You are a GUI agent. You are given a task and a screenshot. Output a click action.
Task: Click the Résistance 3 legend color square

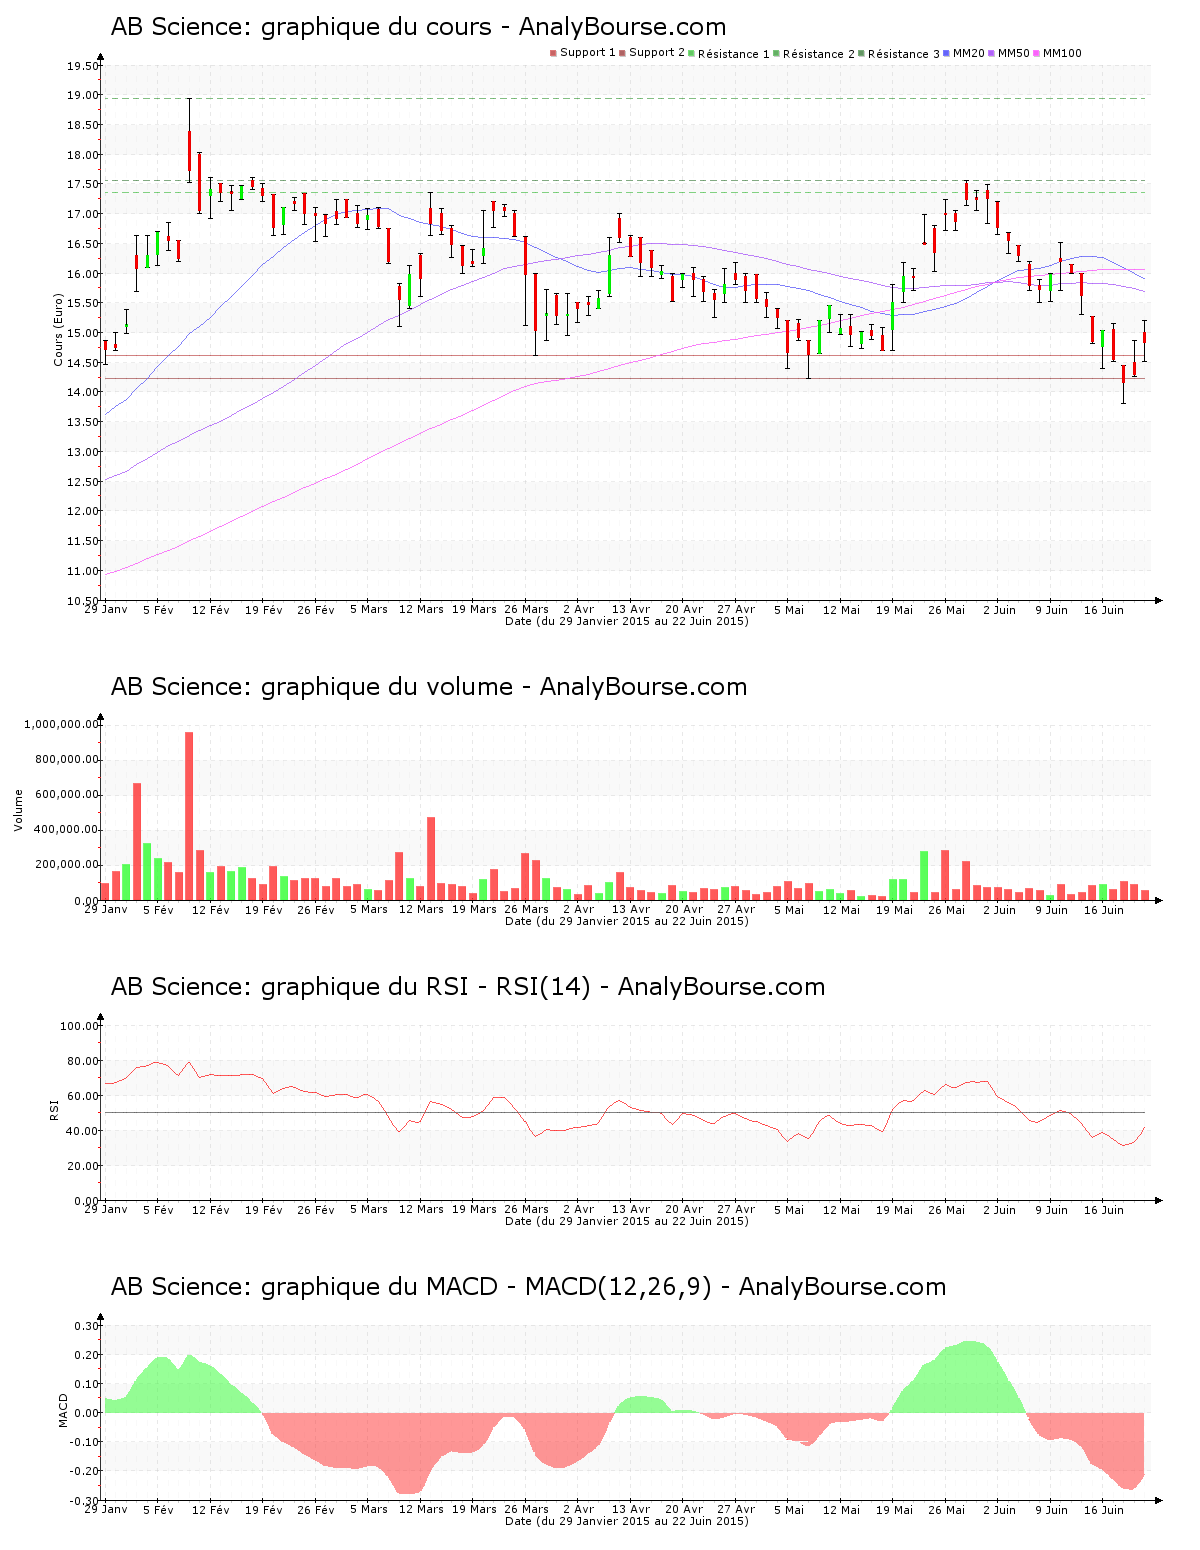861,53
